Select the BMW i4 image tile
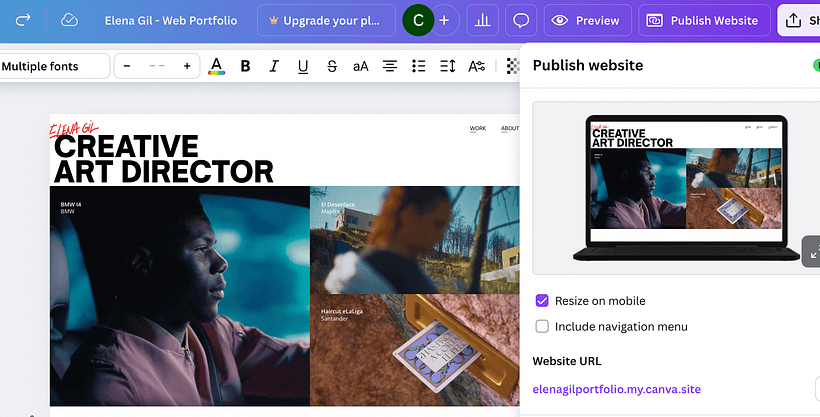 point(180,296)
